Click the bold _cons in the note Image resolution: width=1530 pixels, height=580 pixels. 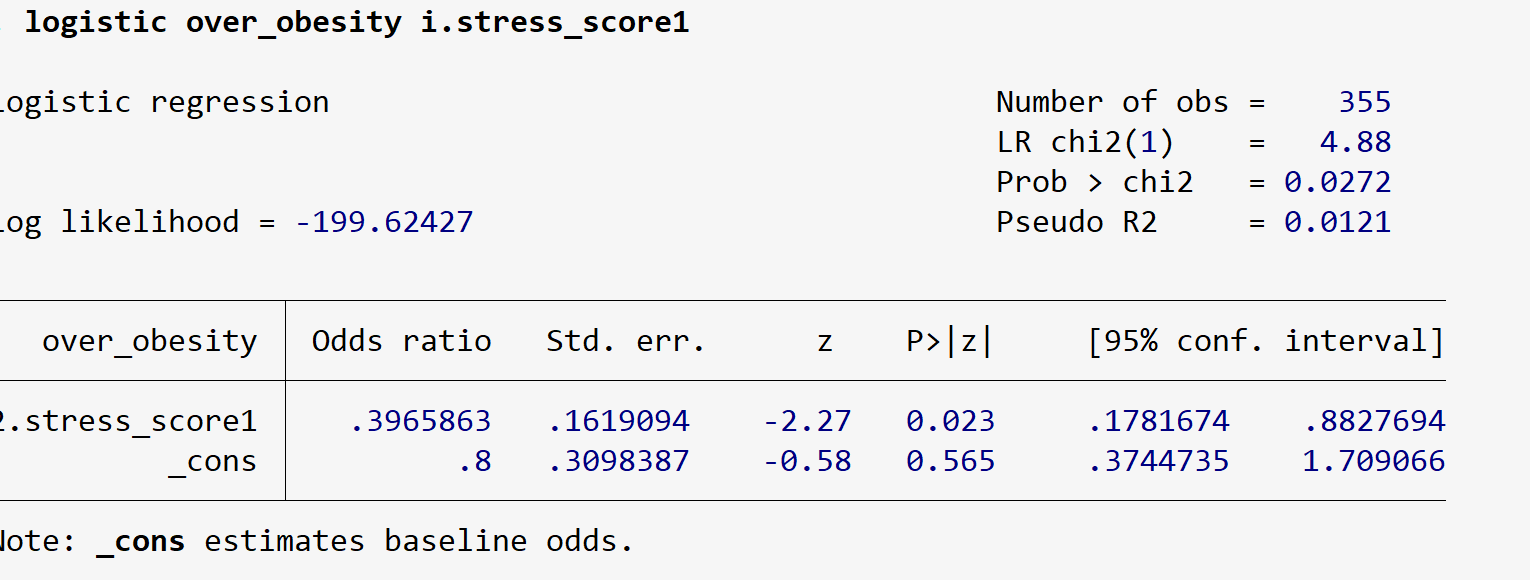140,542
